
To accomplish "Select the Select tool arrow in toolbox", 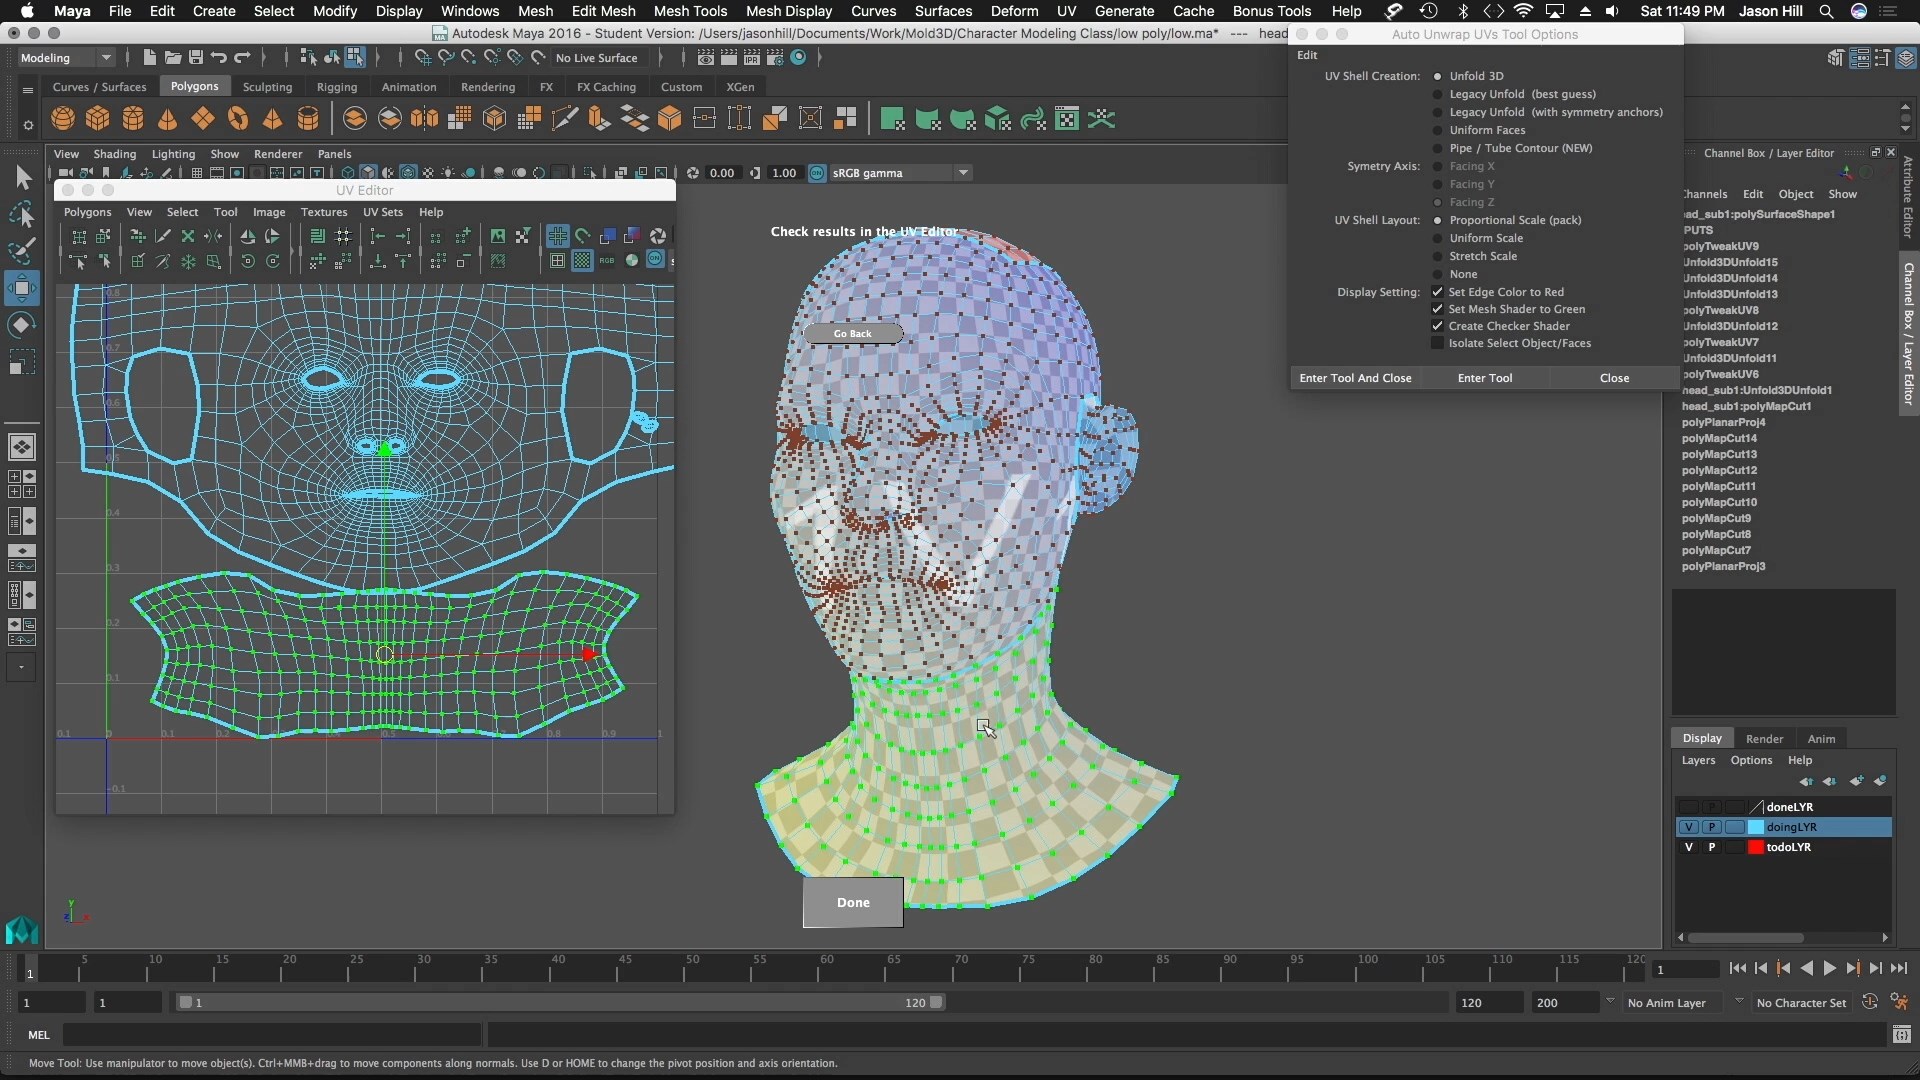I will pos(22,178).
